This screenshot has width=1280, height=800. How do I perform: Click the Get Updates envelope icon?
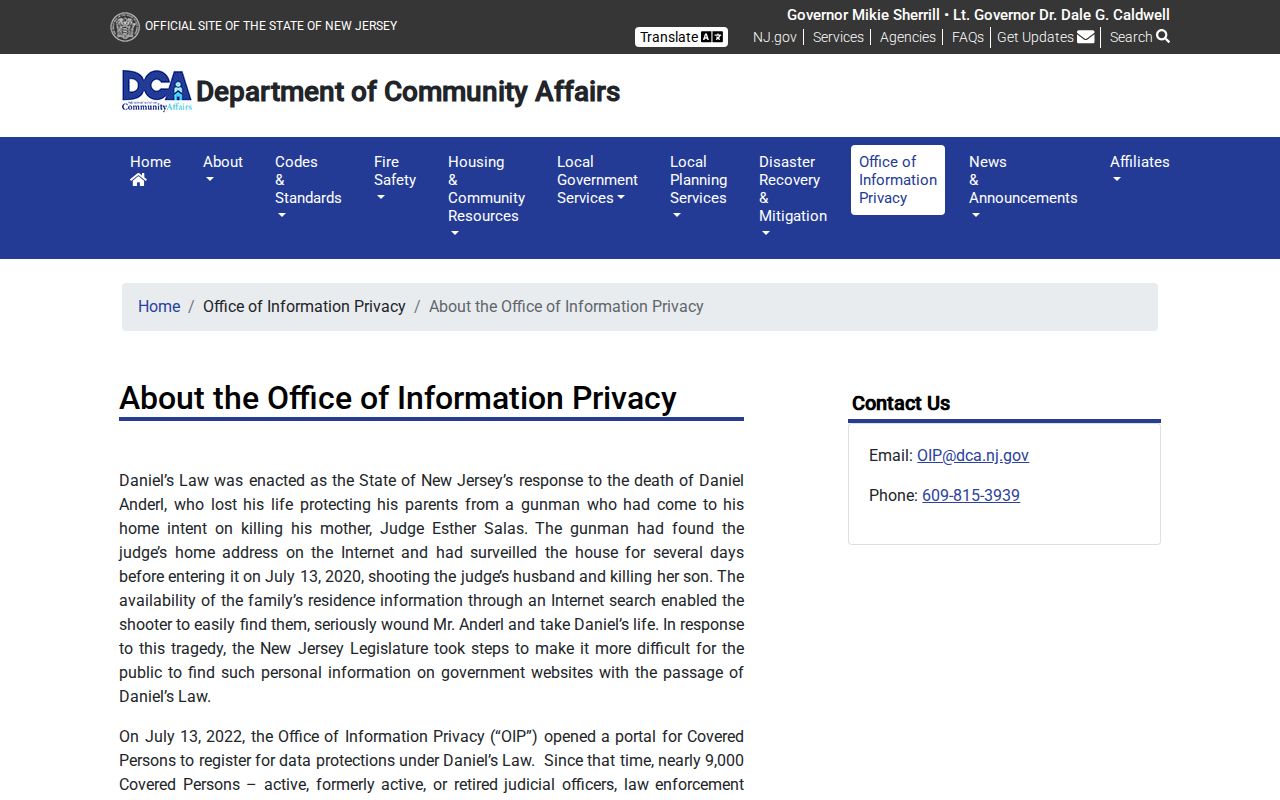pos(1086,37)
